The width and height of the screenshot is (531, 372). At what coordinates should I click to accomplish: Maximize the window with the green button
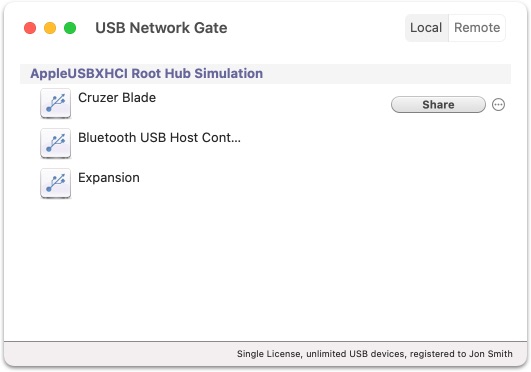click(70, 28)
